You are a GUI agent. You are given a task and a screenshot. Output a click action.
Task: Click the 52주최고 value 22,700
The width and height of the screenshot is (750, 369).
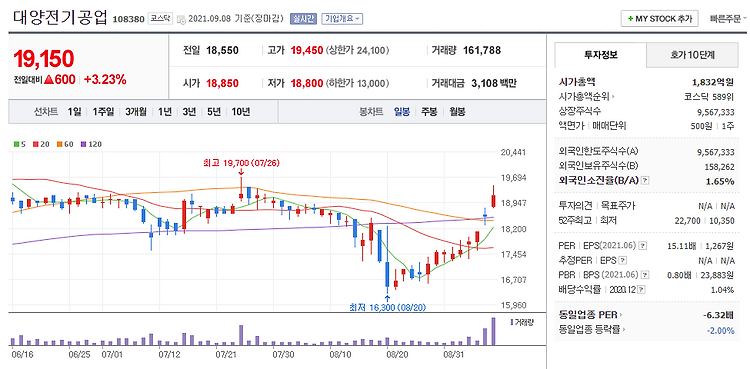pos(688,220)
